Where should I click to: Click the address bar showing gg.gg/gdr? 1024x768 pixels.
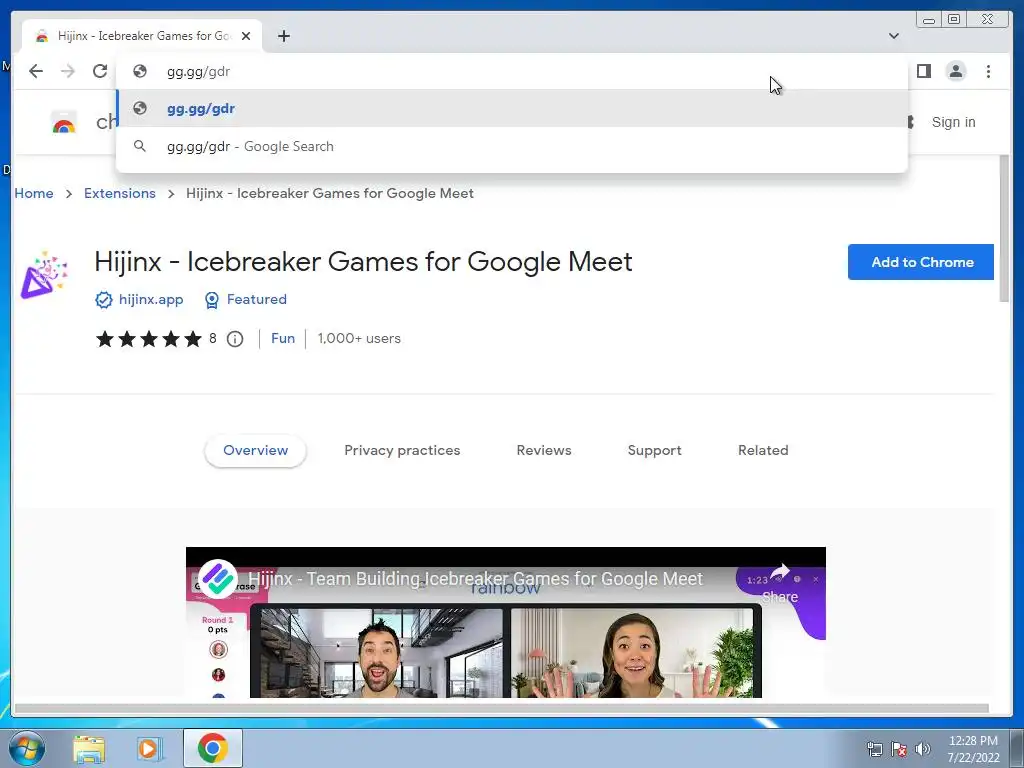pyautogui.click(x=511, y=71)
